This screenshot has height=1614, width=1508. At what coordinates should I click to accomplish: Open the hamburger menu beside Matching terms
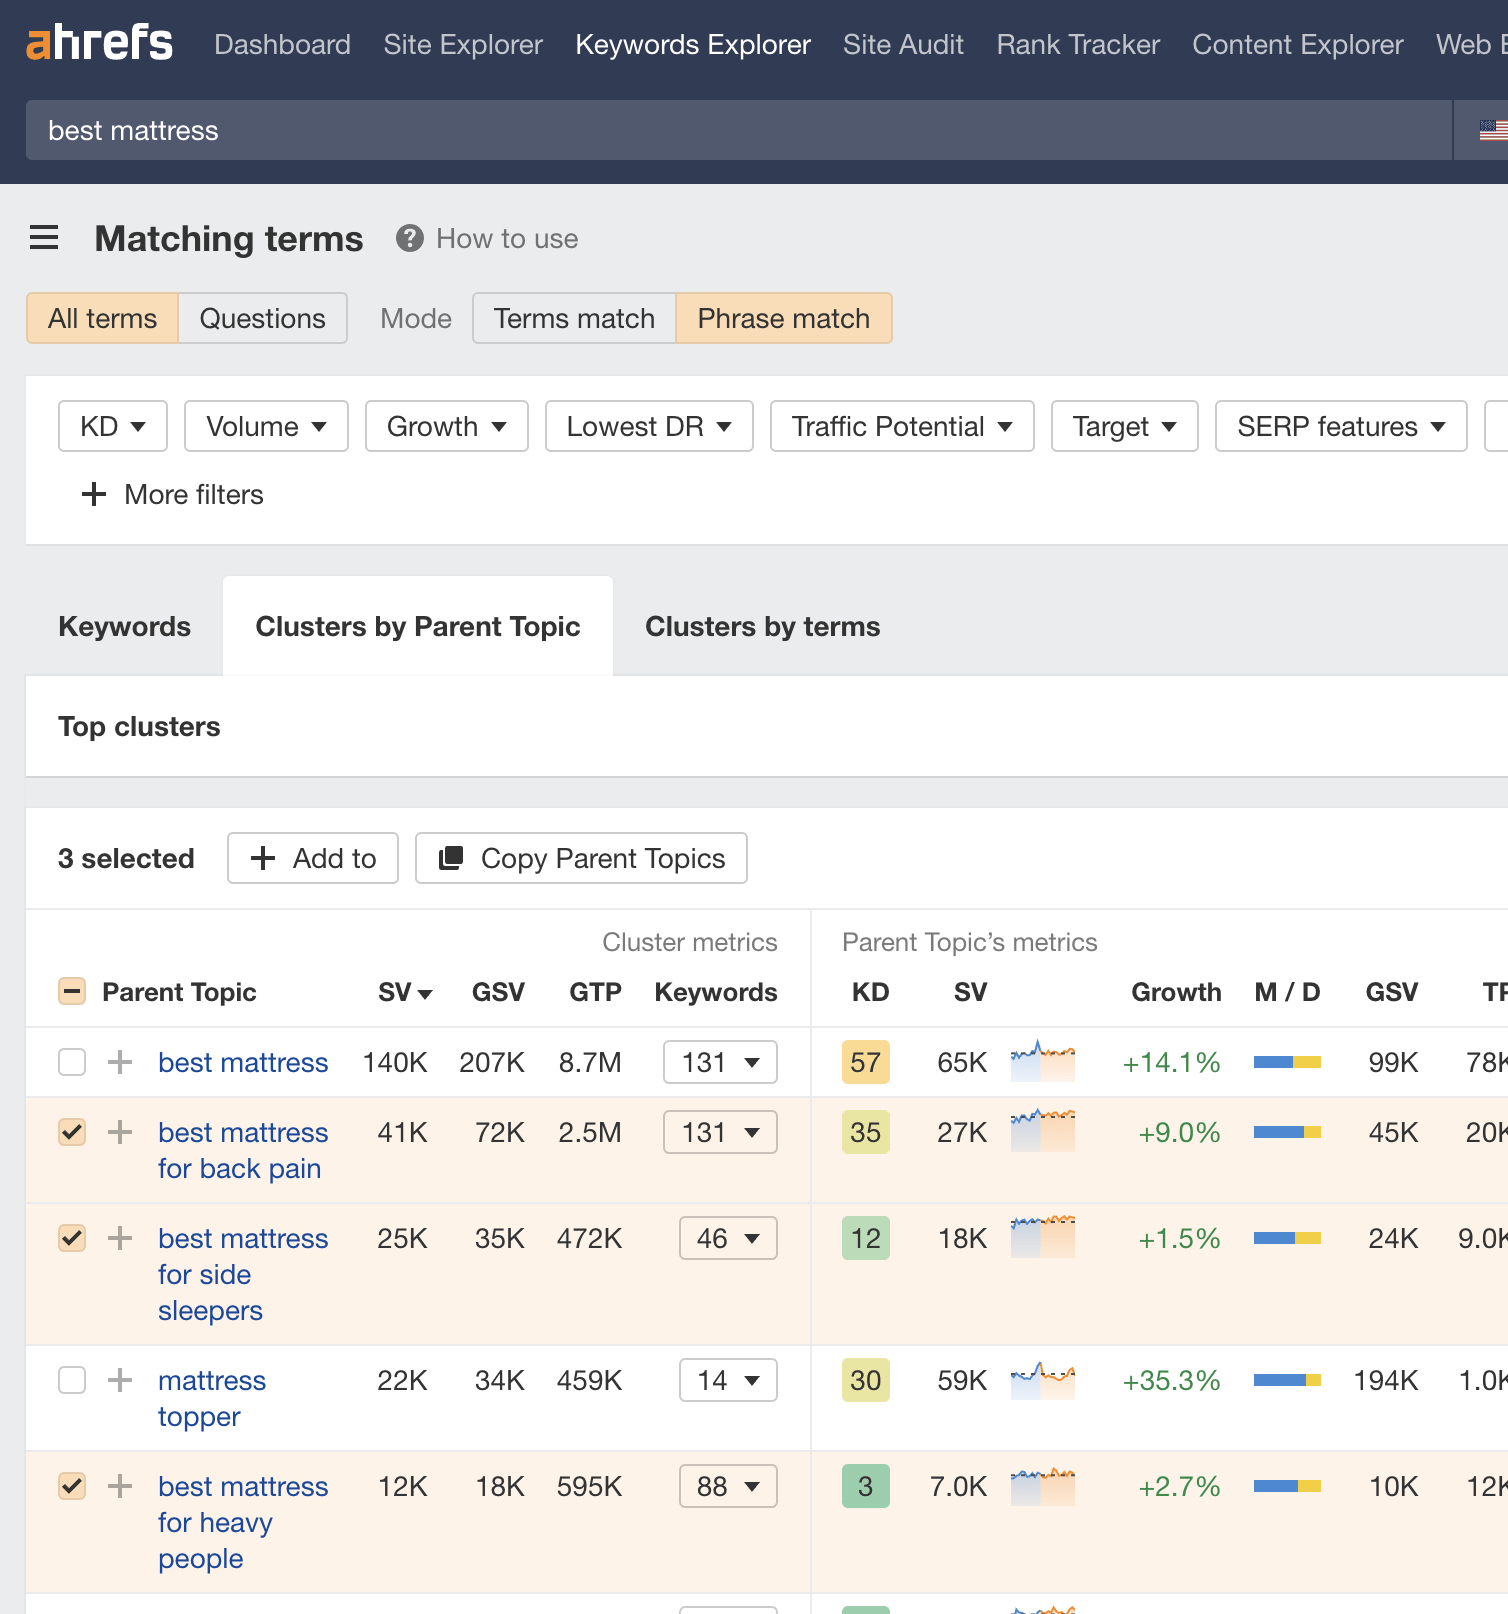click(44, 238)
